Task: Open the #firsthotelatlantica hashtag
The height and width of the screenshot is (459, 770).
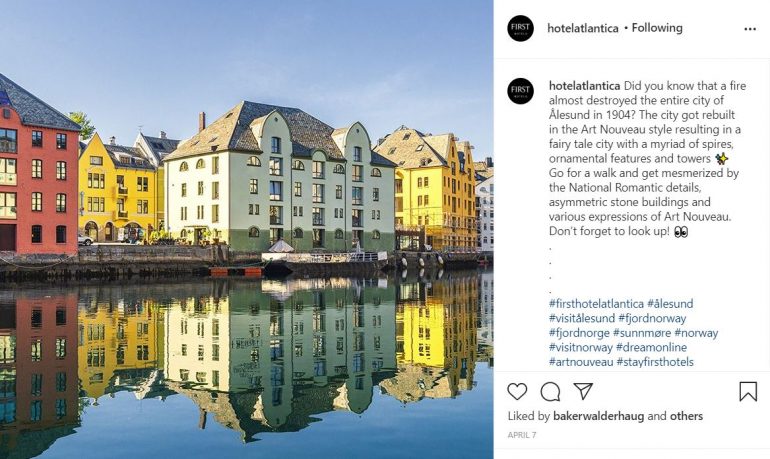Action: (595, 304)
